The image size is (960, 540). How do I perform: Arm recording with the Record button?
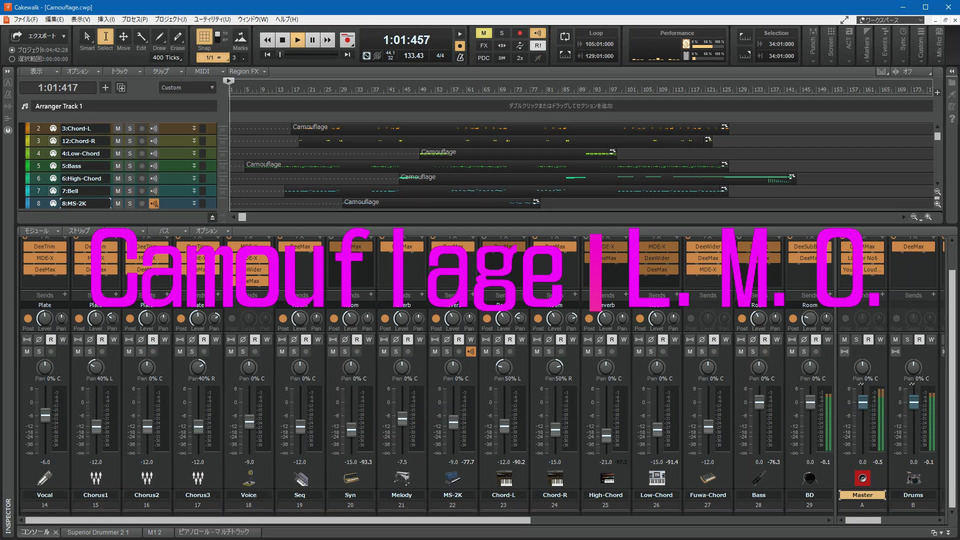[347, 40]
